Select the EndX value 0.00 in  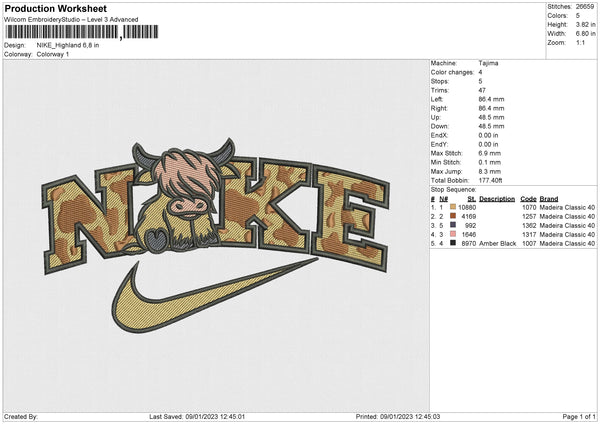[488, 135]
